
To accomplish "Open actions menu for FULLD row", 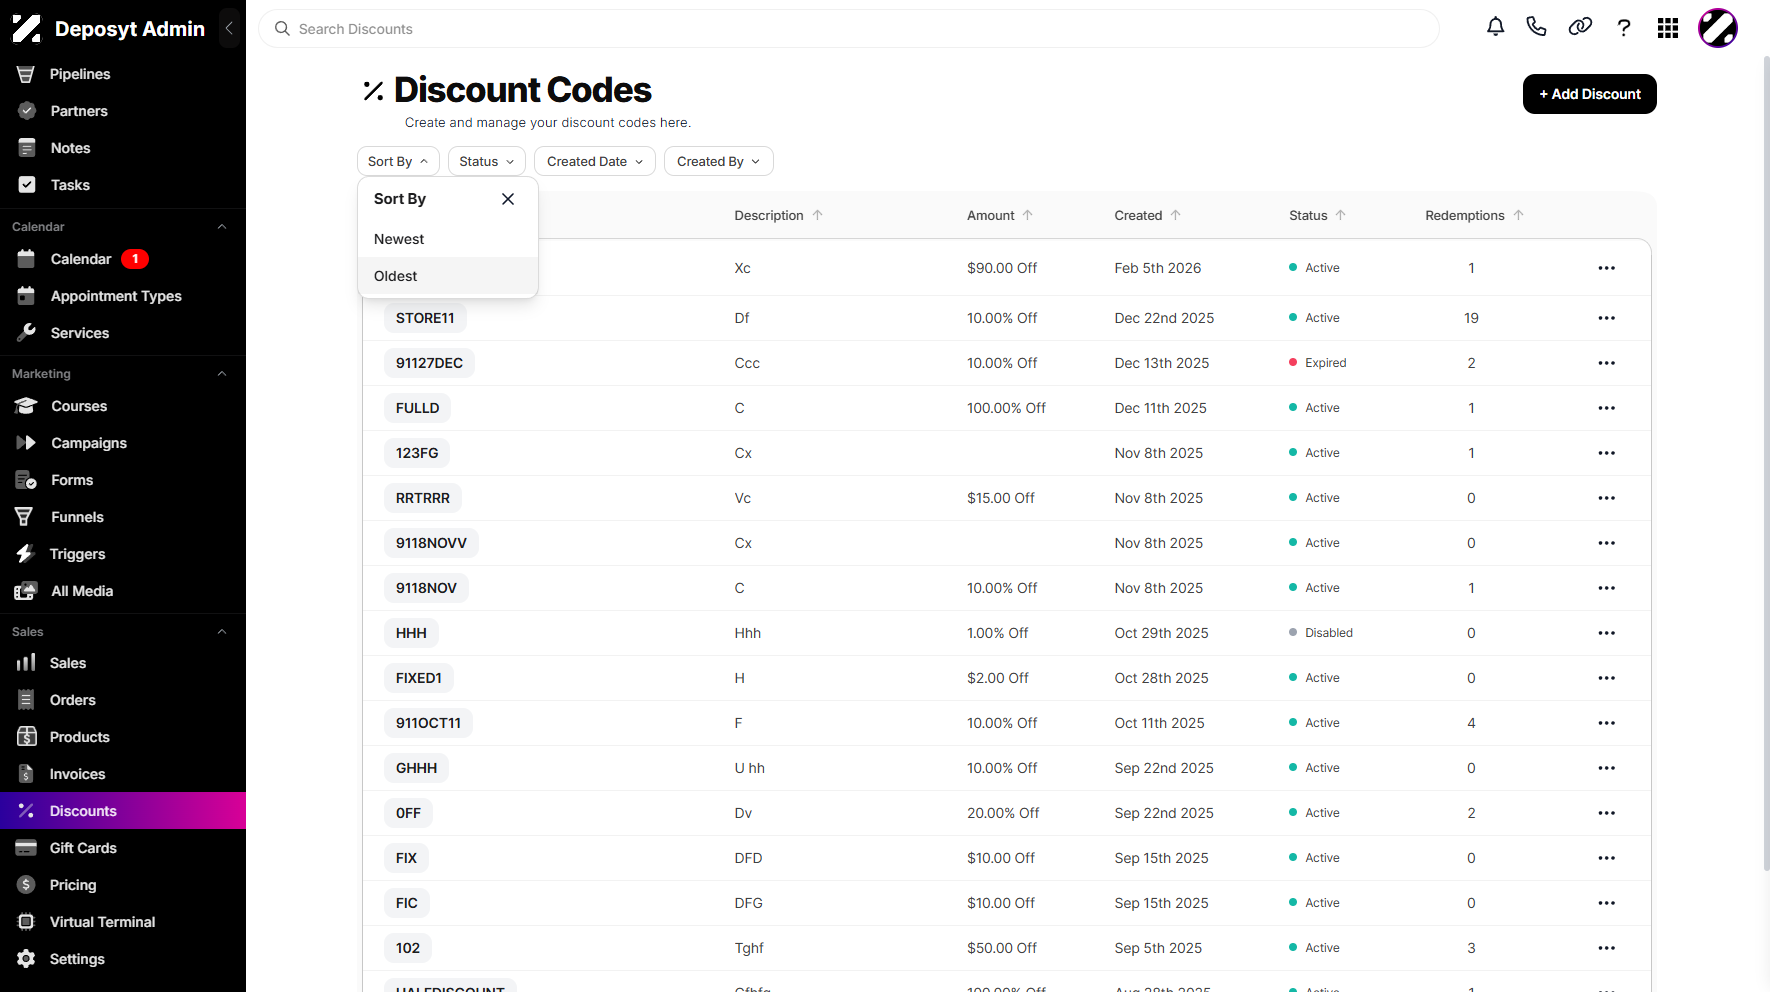I will (x=1607, y=408).
